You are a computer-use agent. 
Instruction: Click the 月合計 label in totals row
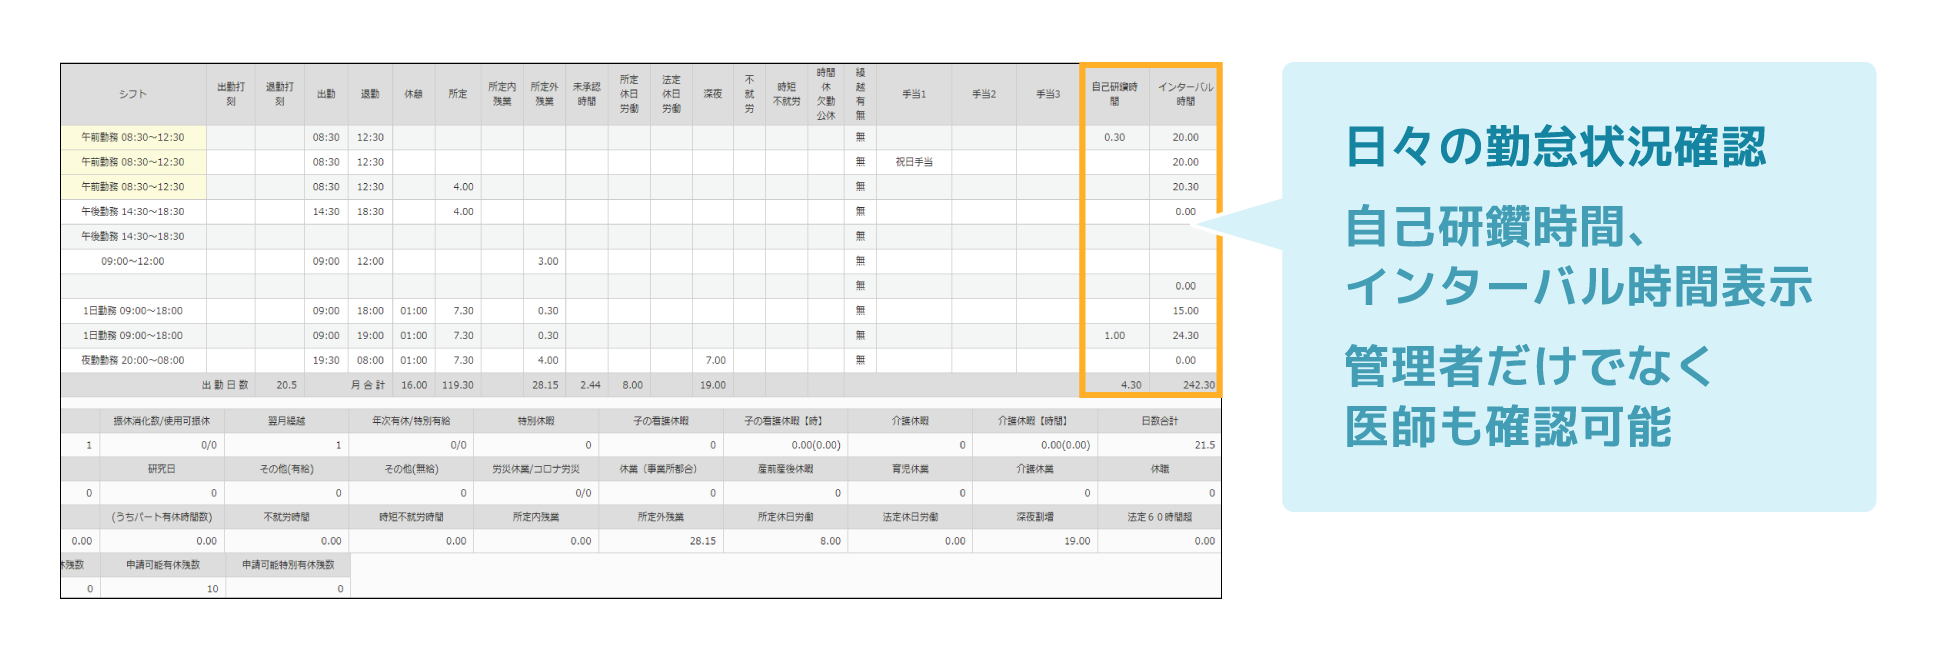click(x=369, y=385)
